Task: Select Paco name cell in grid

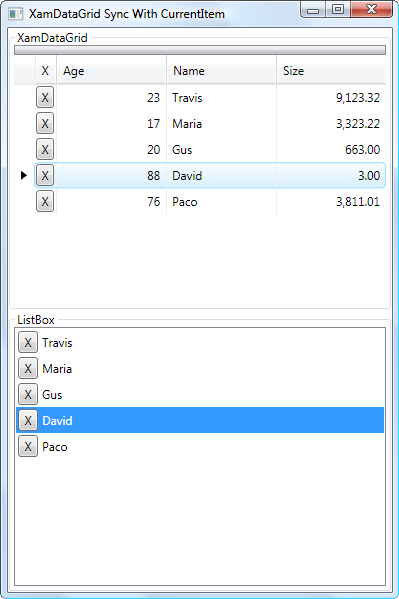Action: click(x=221, y=201)
